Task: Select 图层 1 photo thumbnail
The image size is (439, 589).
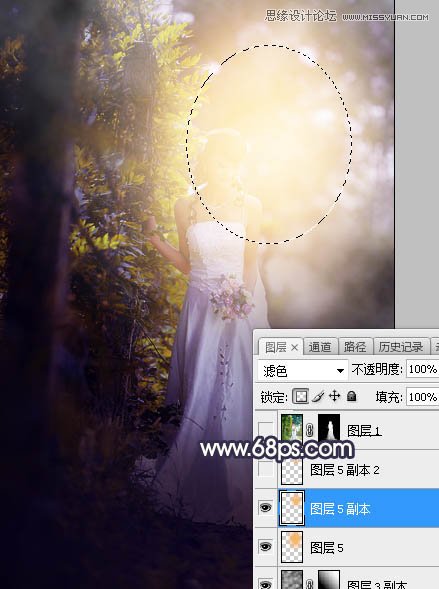Action: click(x=292, y=427)
